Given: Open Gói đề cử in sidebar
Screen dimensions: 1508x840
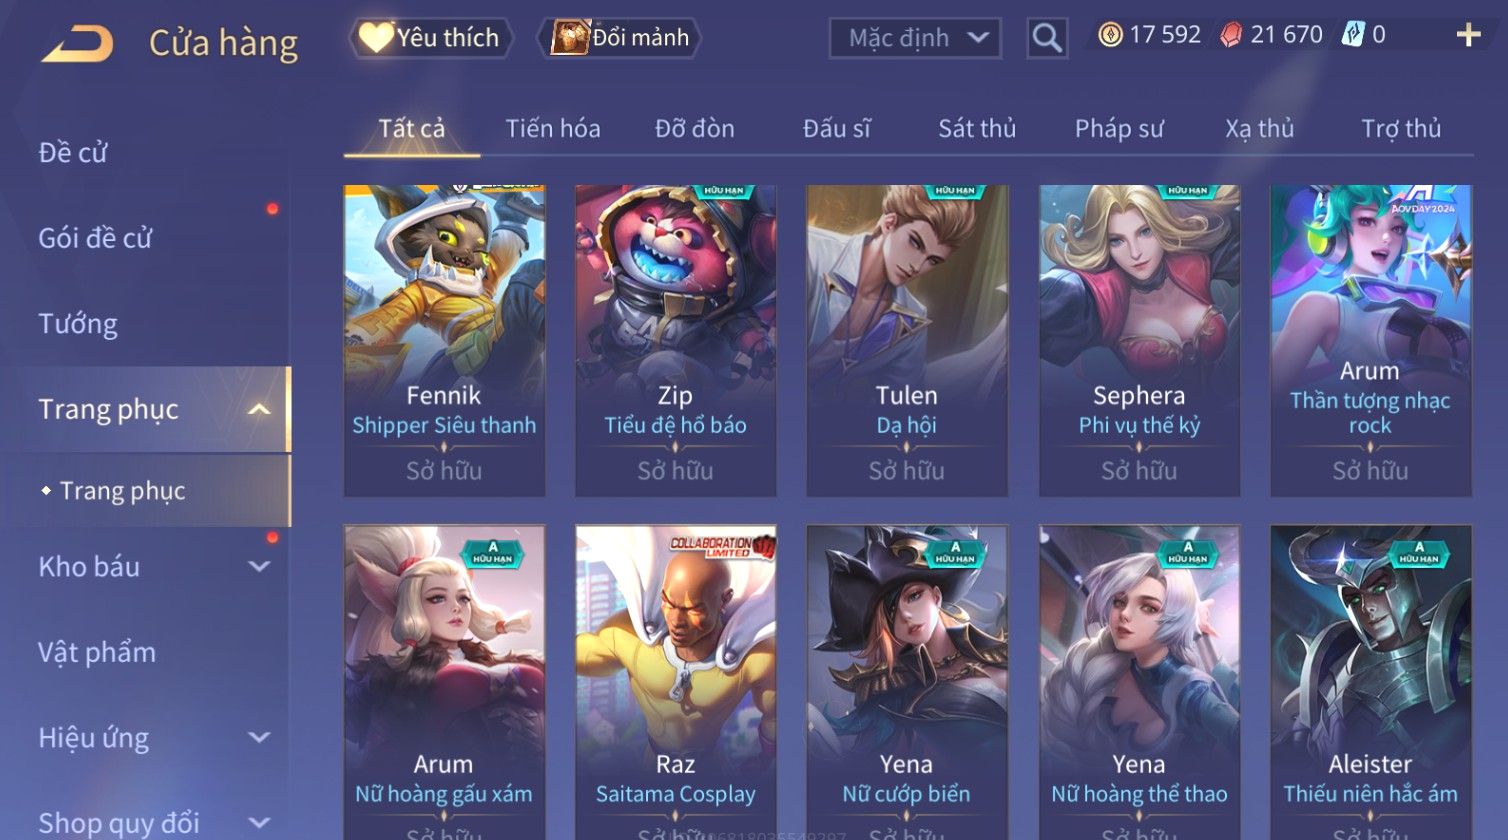Looking at the screenshot, I should click(x=95, y=238).
